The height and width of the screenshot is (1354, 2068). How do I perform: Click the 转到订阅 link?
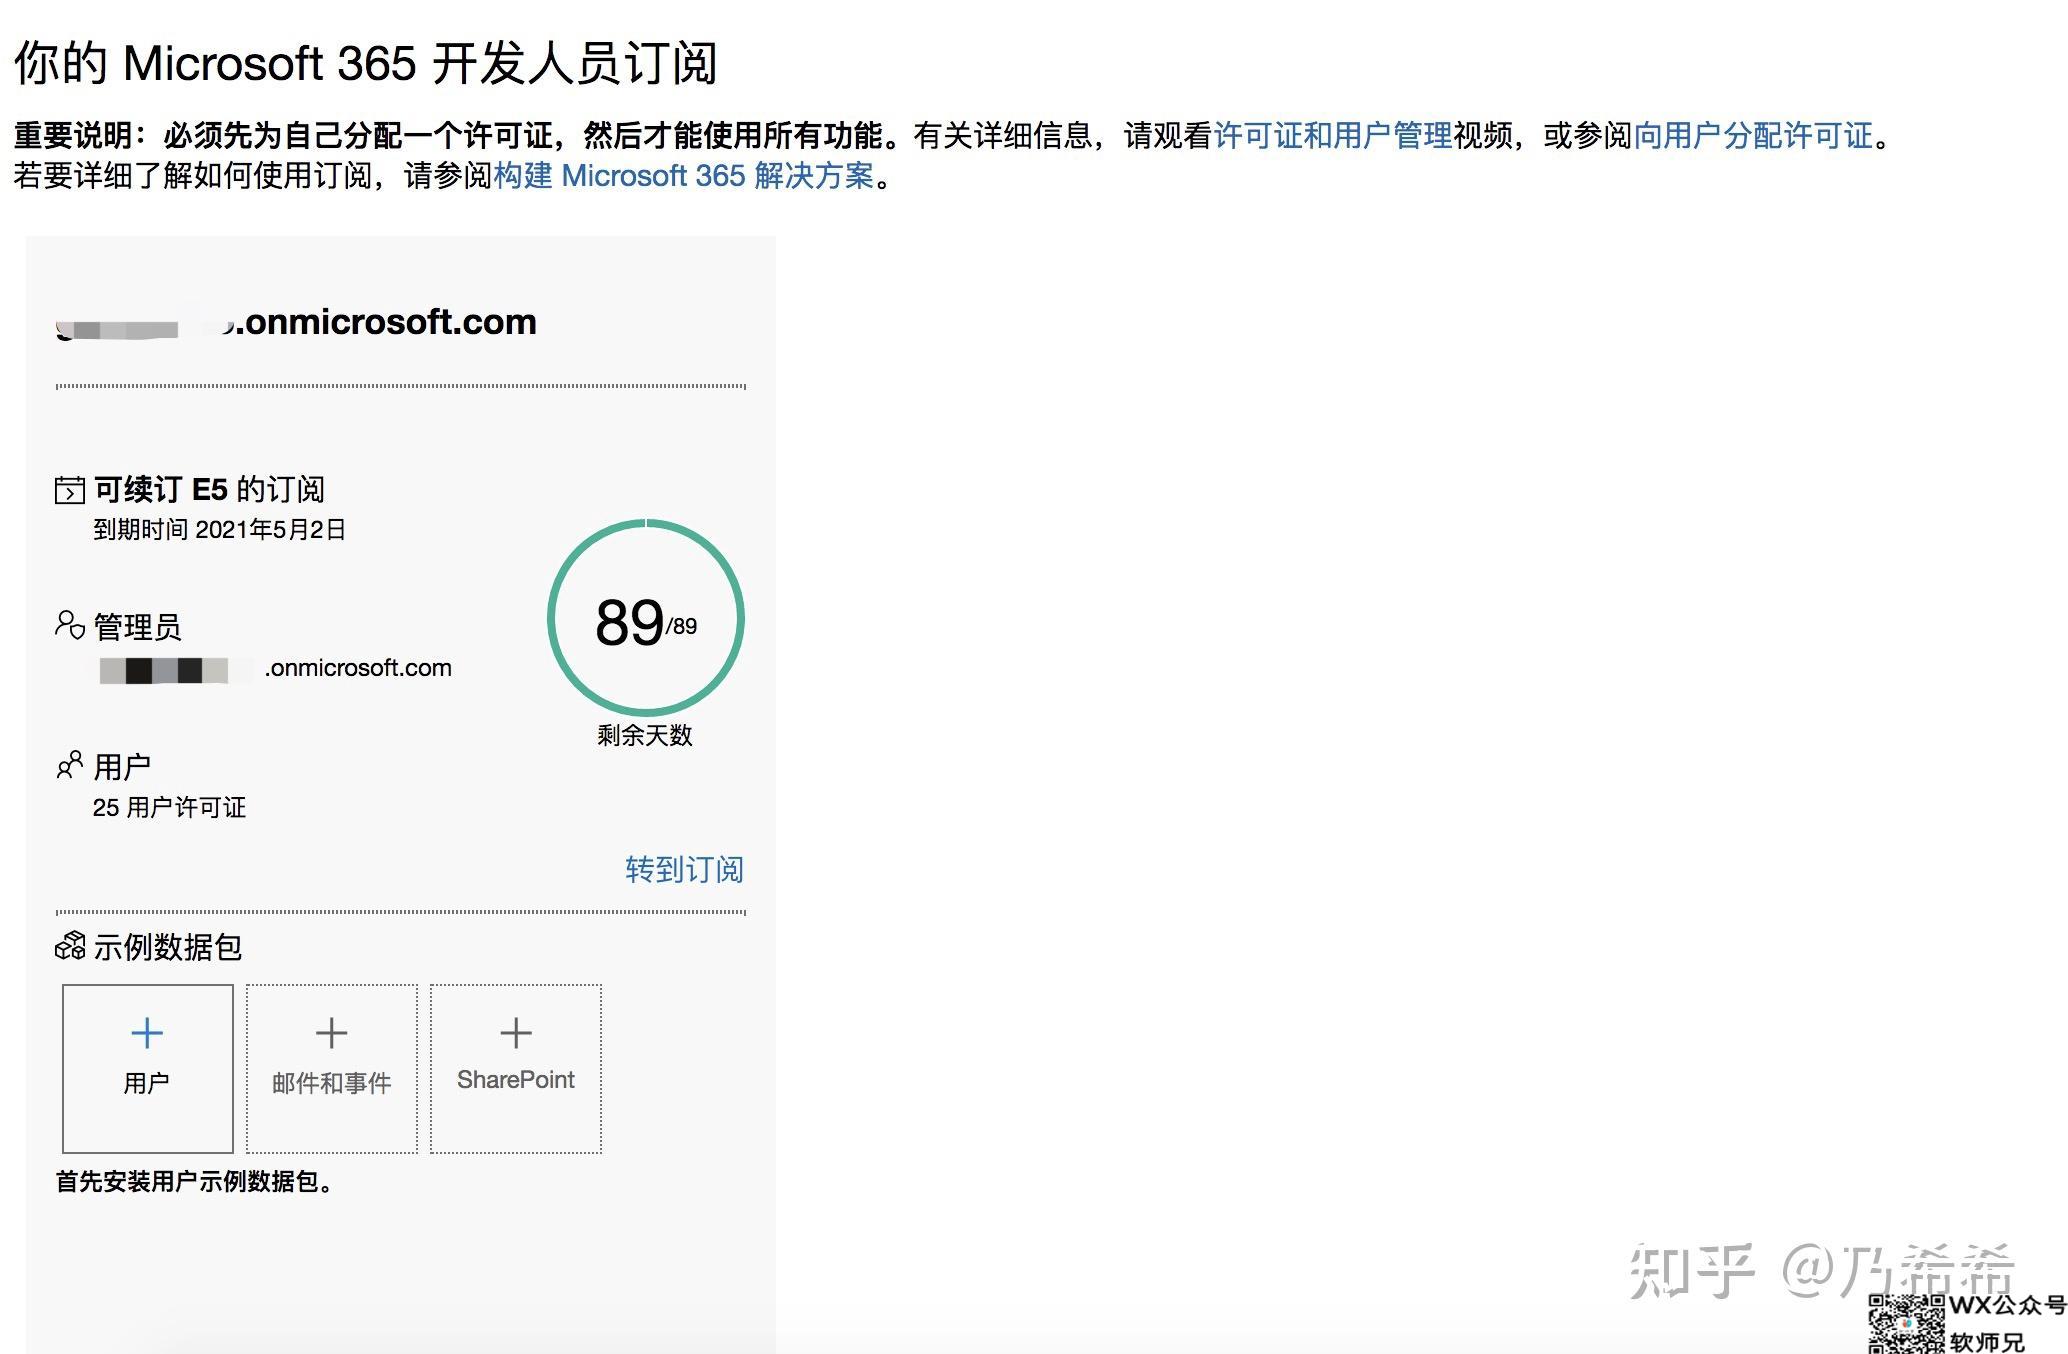pyautogui.click(x=684, y=869)
